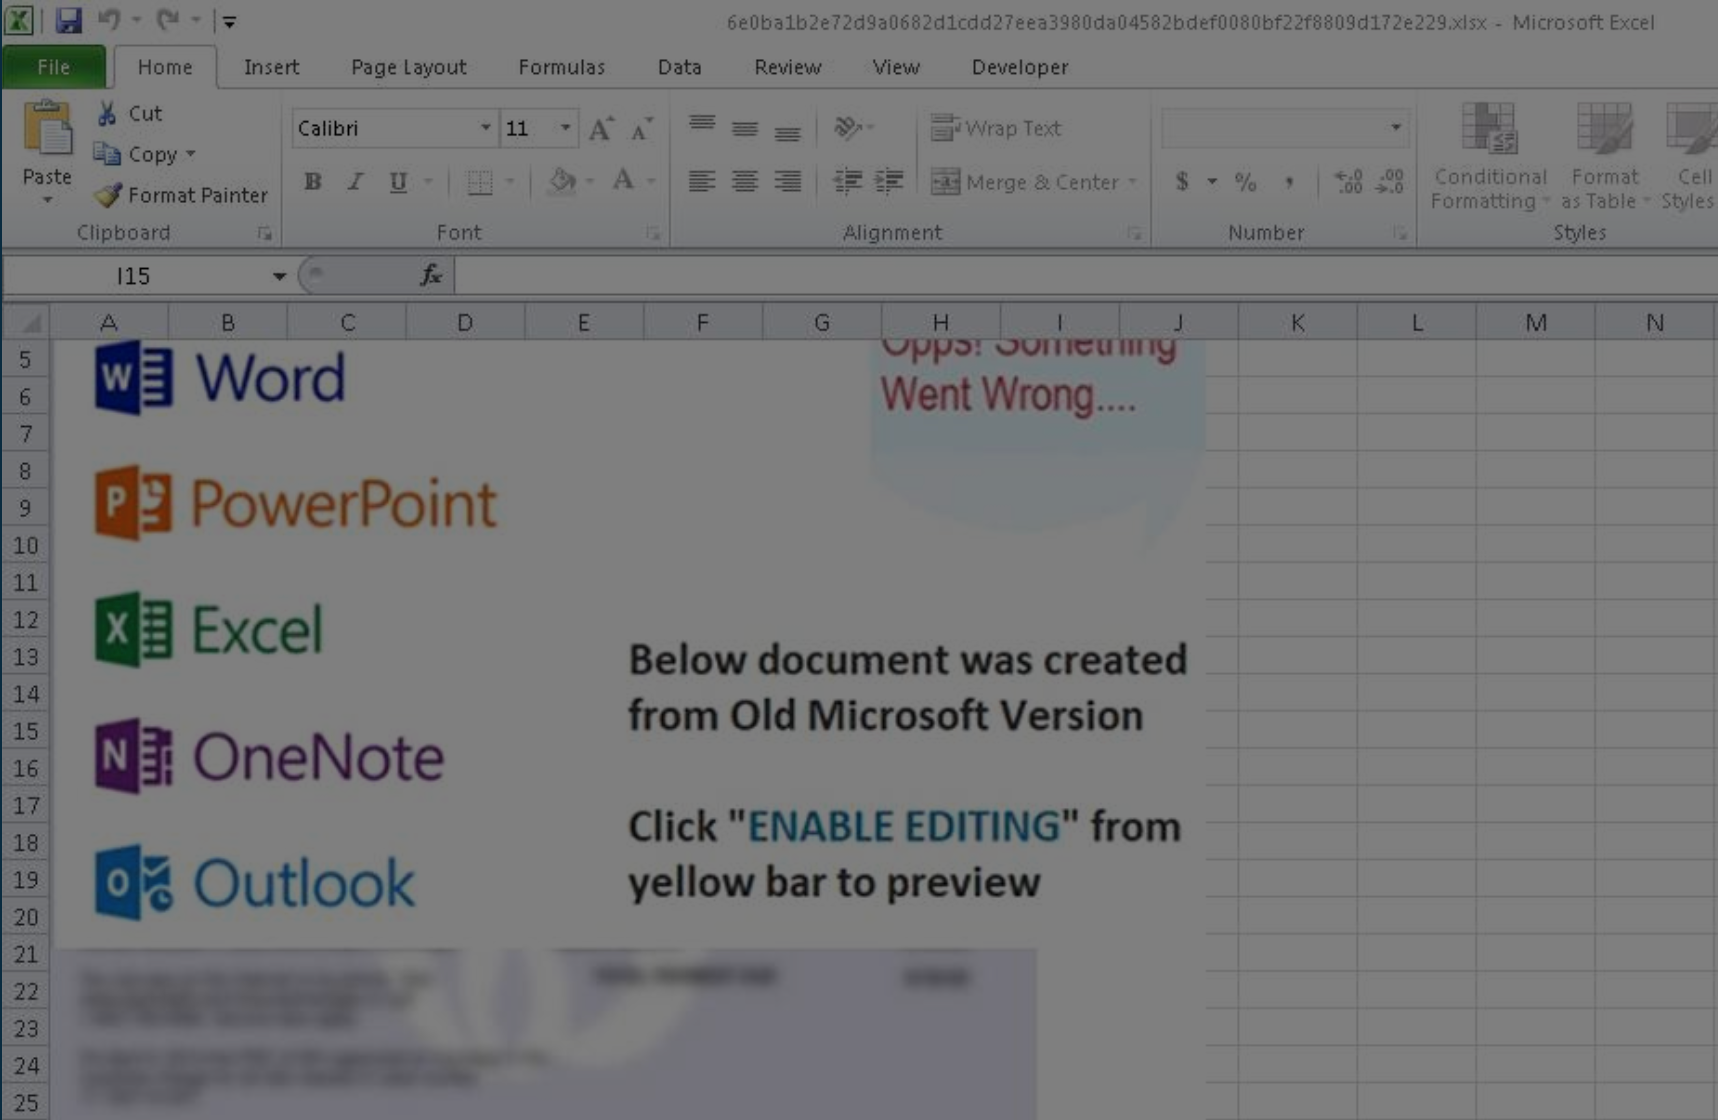This screenshot has height=1120, width=1718.
Task: Click Increase Indent icon
Action: tap(889, 181)
